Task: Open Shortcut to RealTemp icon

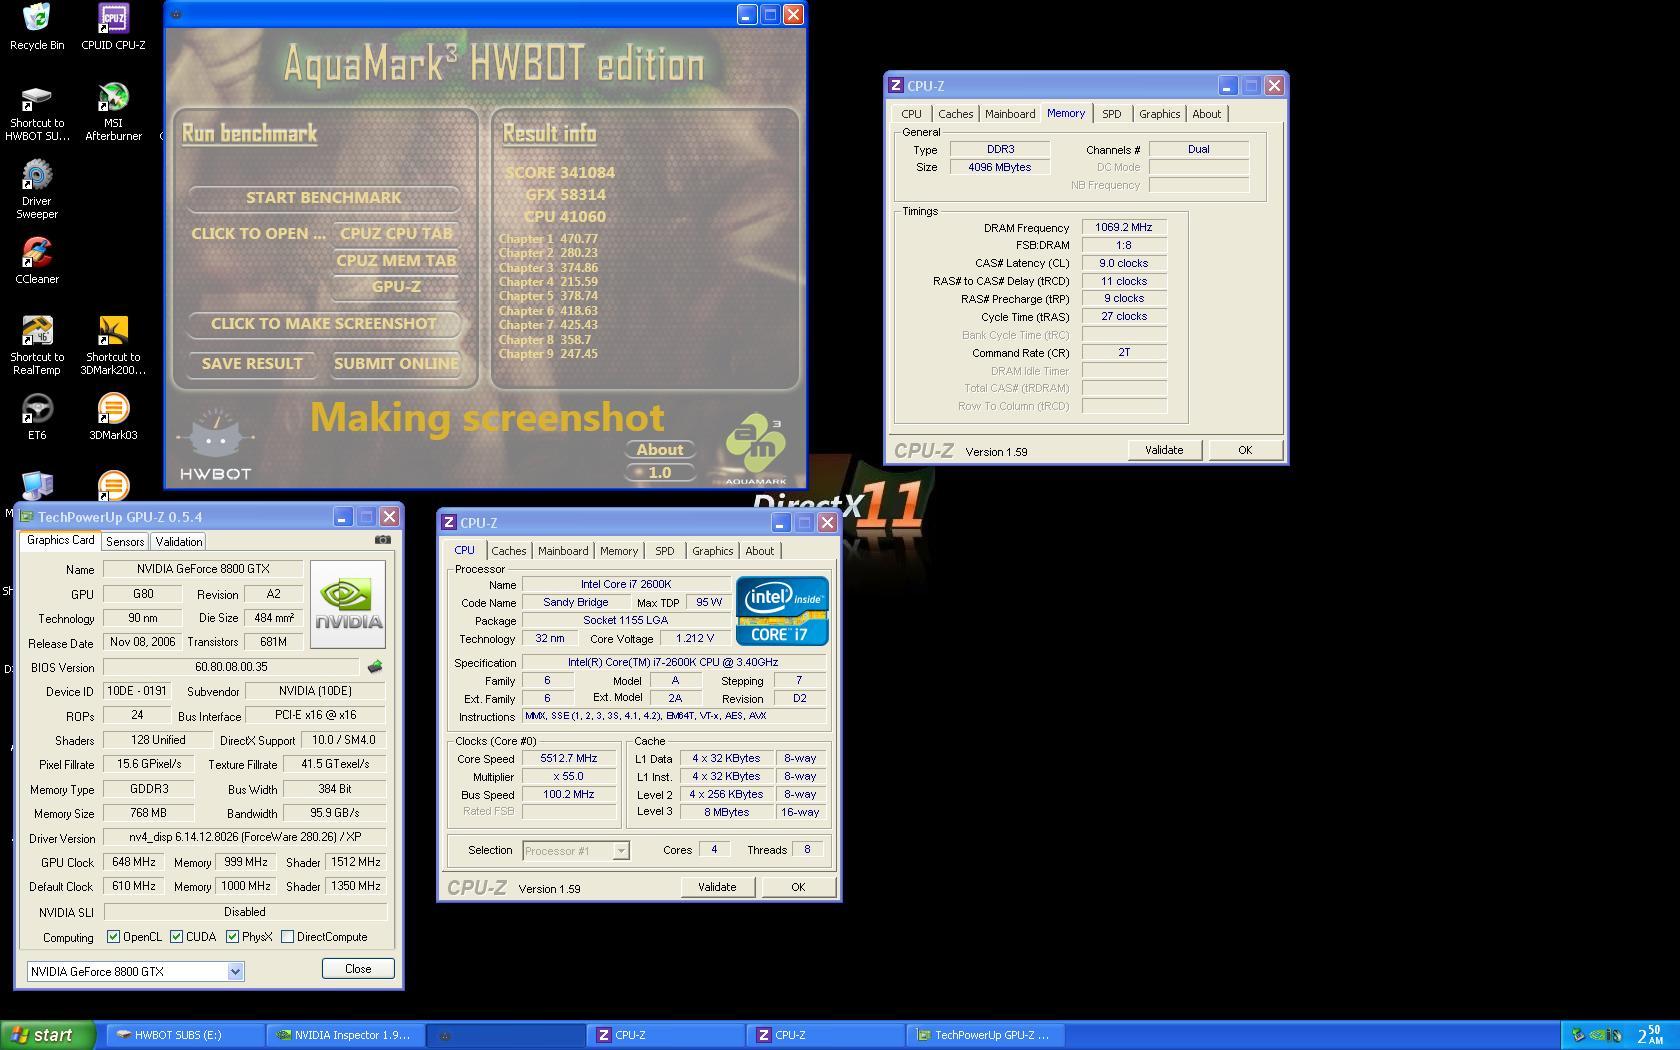Action: click(x=37, y=346)
